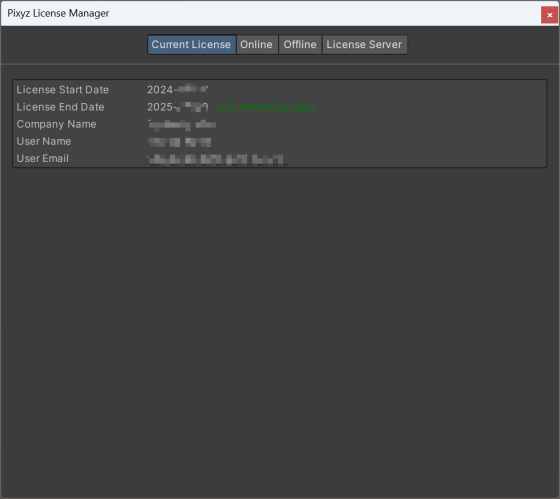Image resolution: width=560 pixels, height=499 pixels.
Task: Open the Online tab
Action: 257,45
